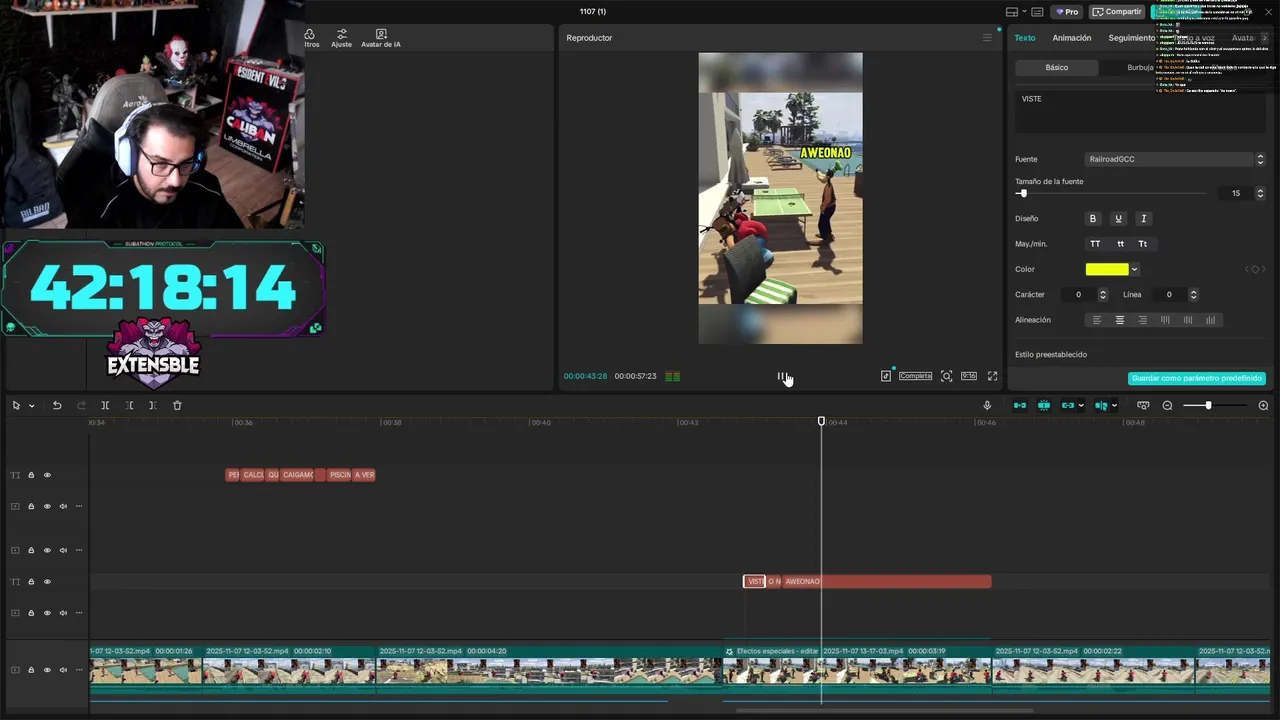This screenshot has height=720, width=1280.
Task: Select the Texto tab
Action: click(x=1025, y=38)
